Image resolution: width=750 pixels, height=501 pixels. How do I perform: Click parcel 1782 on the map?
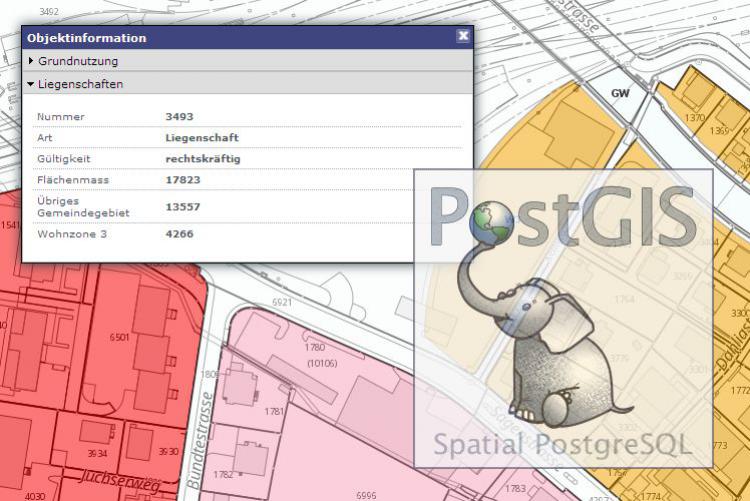coord(223,474)
